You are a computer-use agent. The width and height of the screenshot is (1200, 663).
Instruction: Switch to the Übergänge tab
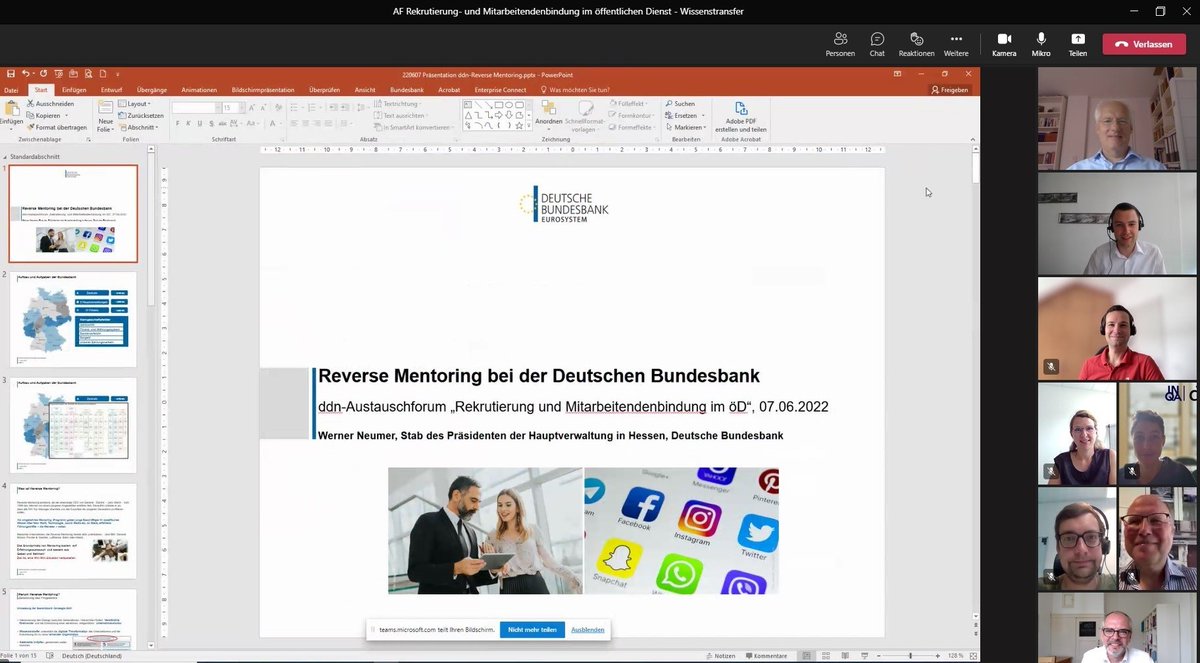click(x=152, y=90)
